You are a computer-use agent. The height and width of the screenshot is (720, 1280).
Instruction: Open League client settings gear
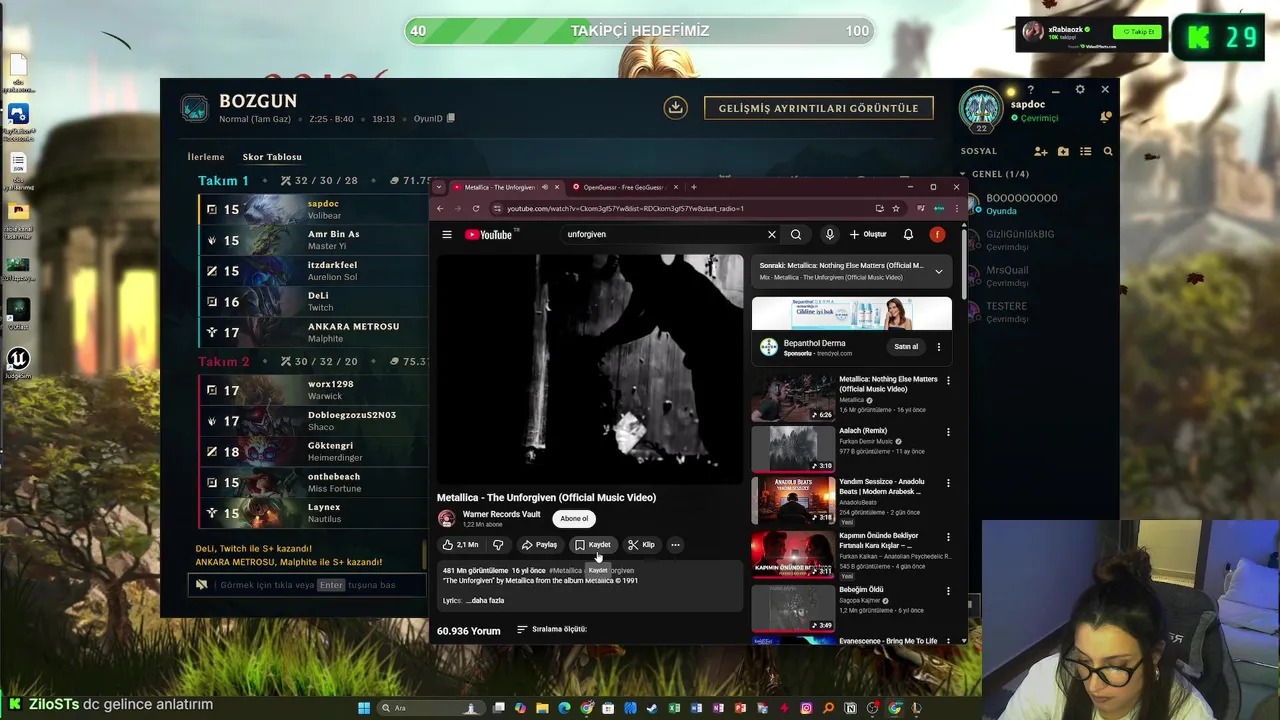click(x=1080, y=89)
